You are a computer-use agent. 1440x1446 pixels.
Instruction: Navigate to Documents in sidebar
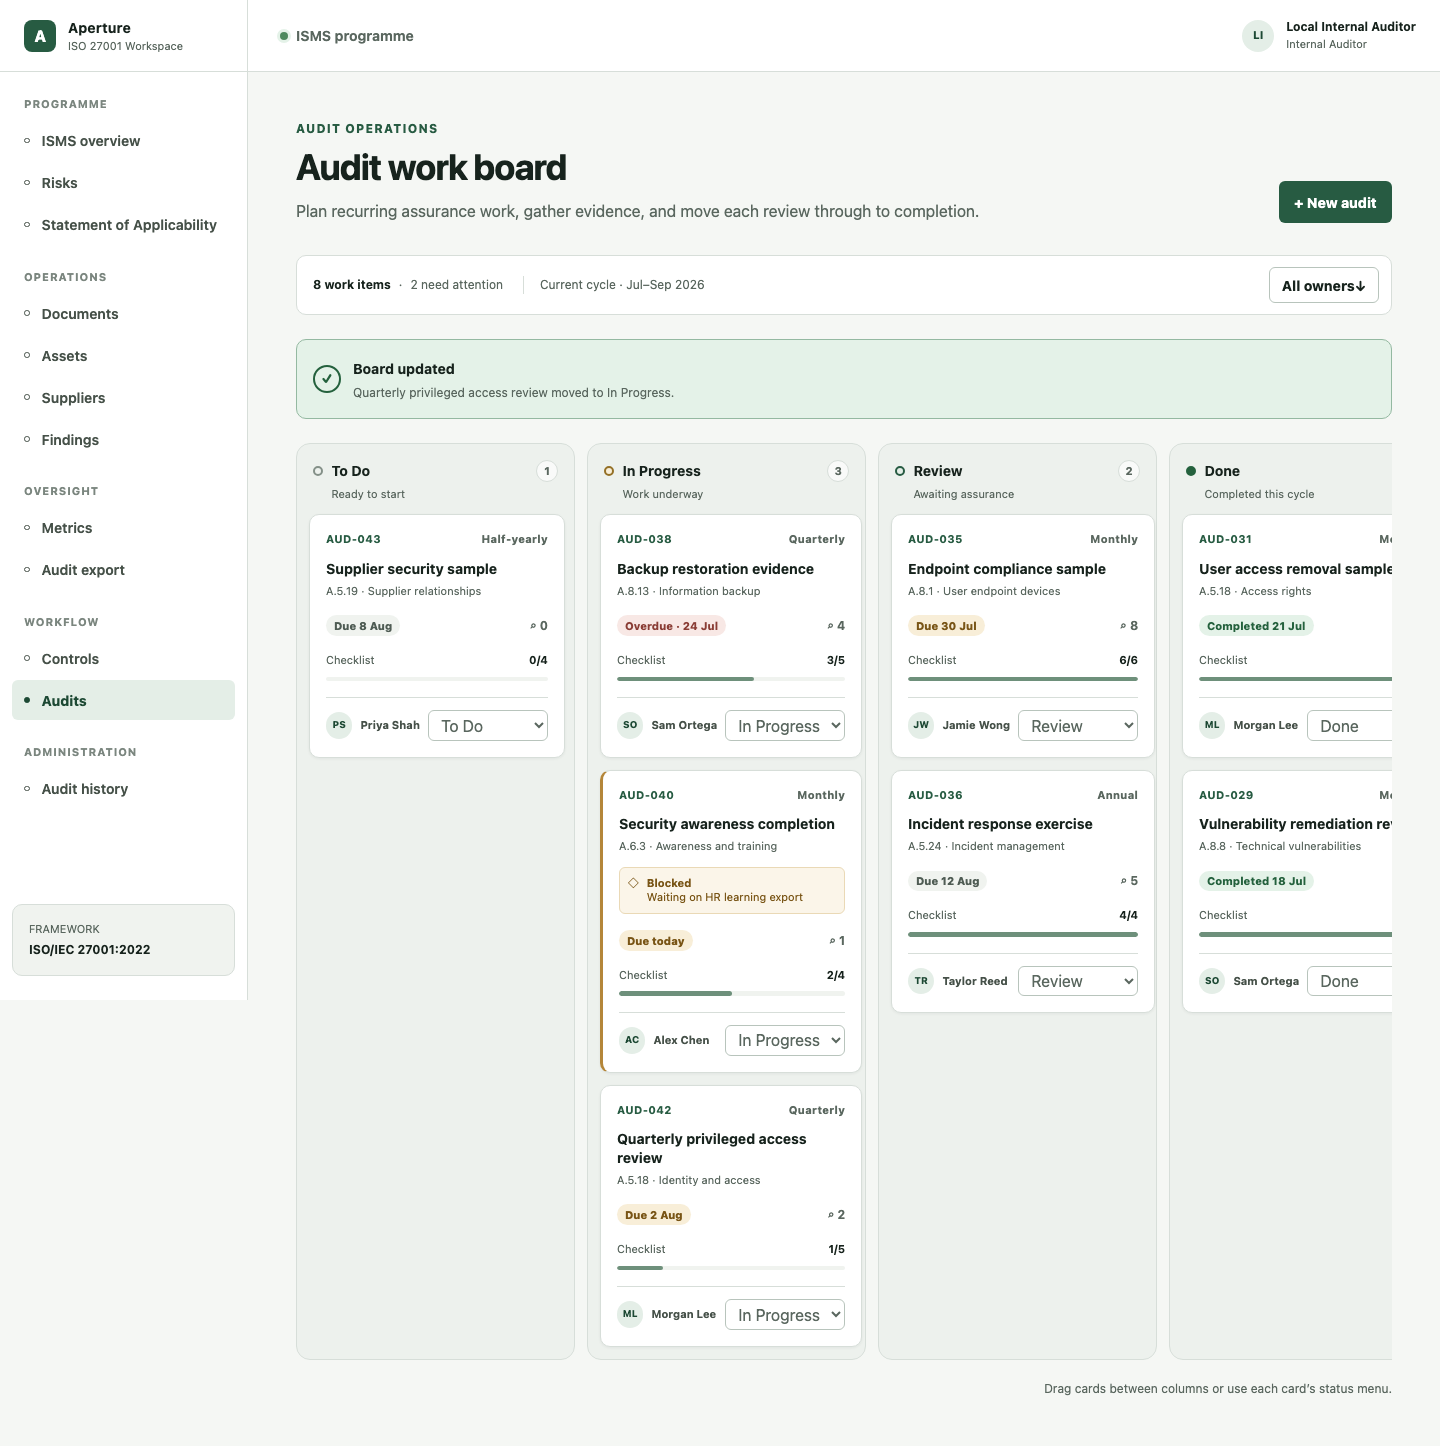(123, 314)
